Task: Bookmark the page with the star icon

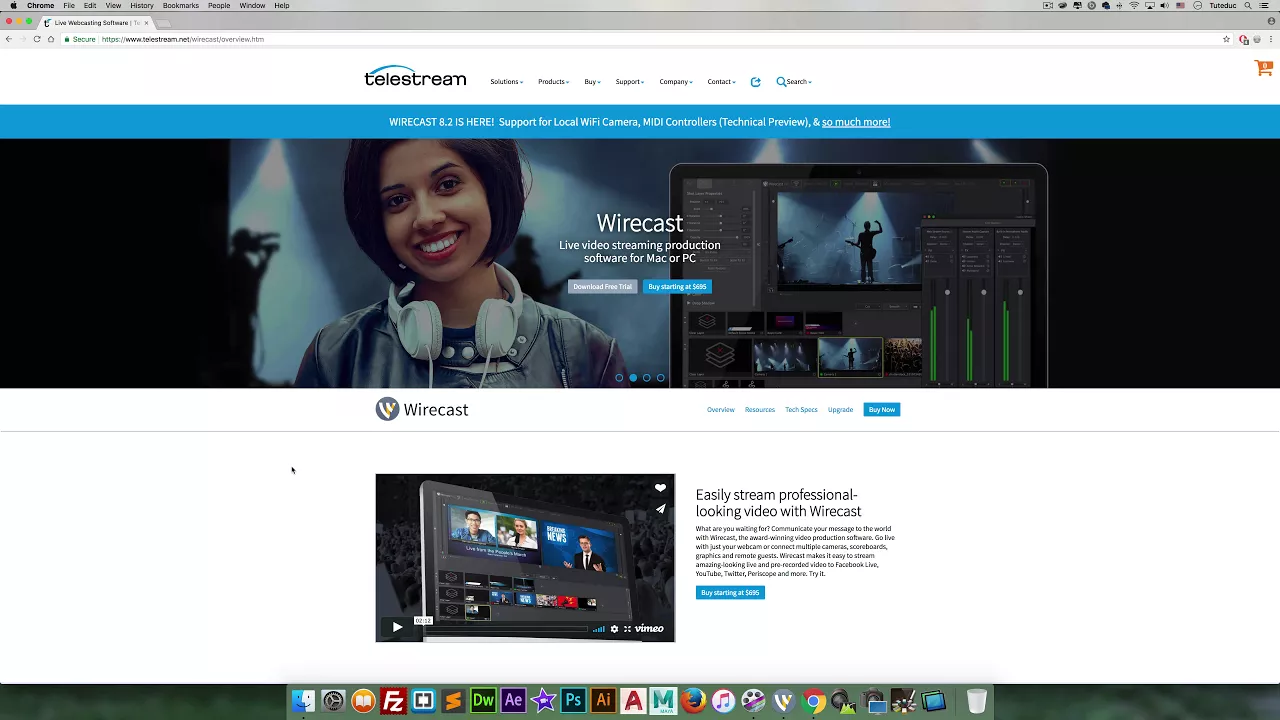Action: (1226, 39)
